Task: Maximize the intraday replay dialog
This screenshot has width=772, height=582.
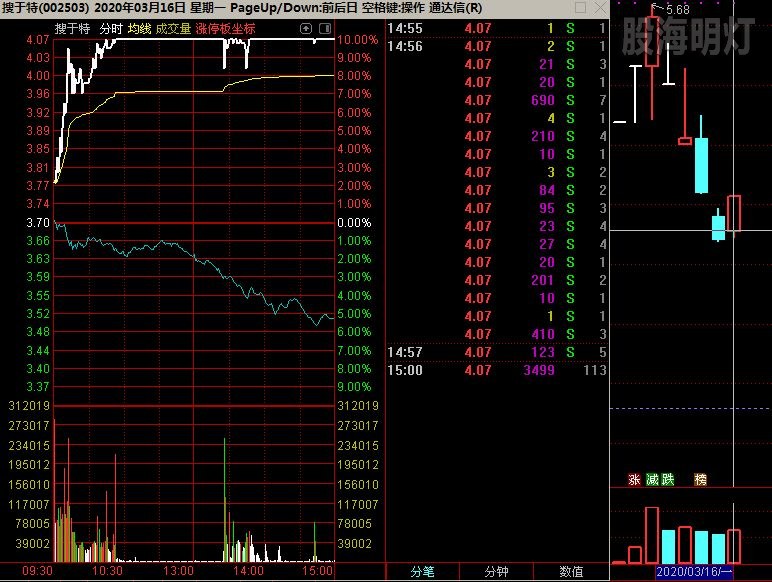Action: [x=580, y=7]
